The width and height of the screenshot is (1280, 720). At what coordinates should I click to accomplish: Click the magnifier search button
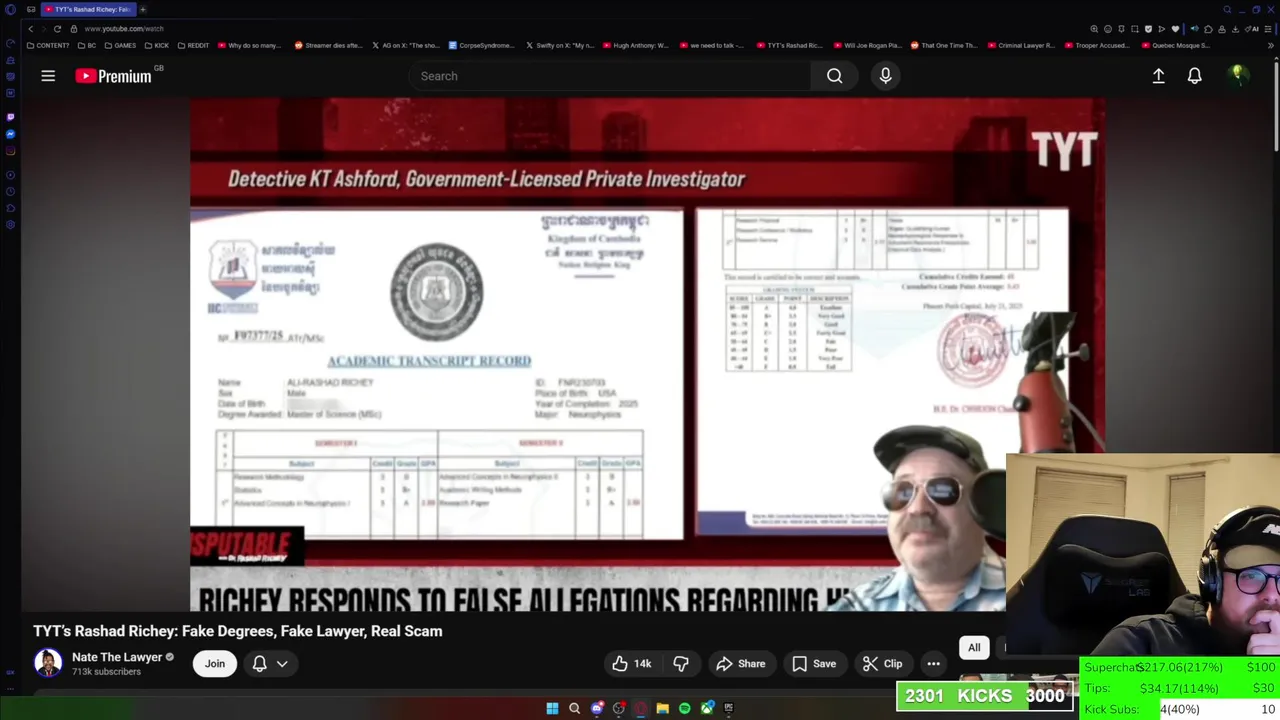click(x=834, y=76)
